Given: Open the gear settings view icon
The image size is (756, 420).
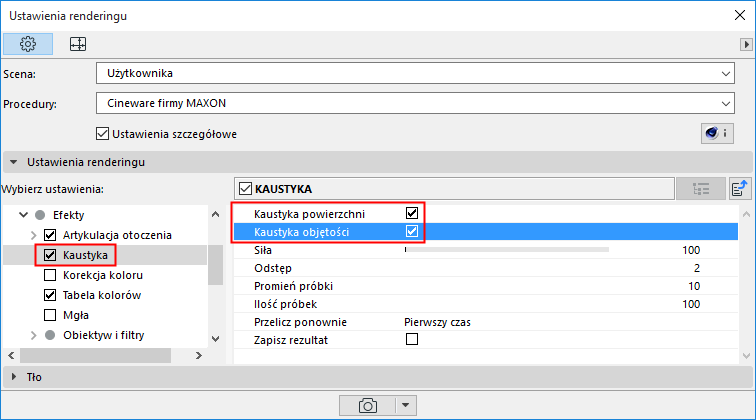Looking at the screenshot, I should pos(28,44).
